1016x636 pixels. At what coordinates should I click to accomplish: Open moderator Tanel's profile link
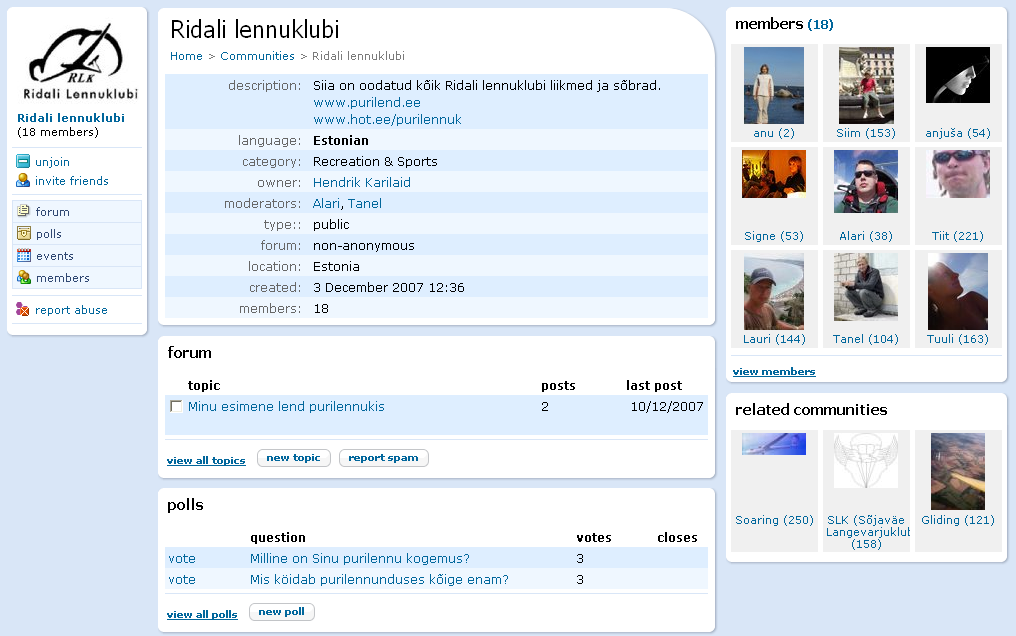click(365, 203)
